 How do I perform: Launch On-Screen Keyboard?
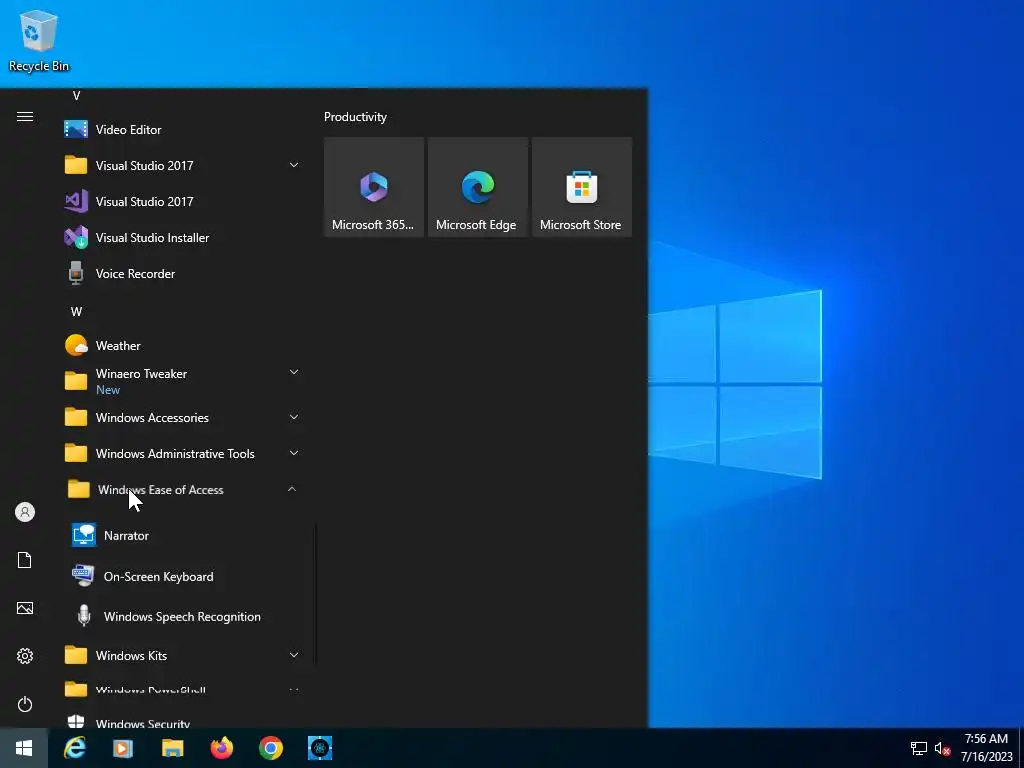pyautogui.click(x=184, y=577)
